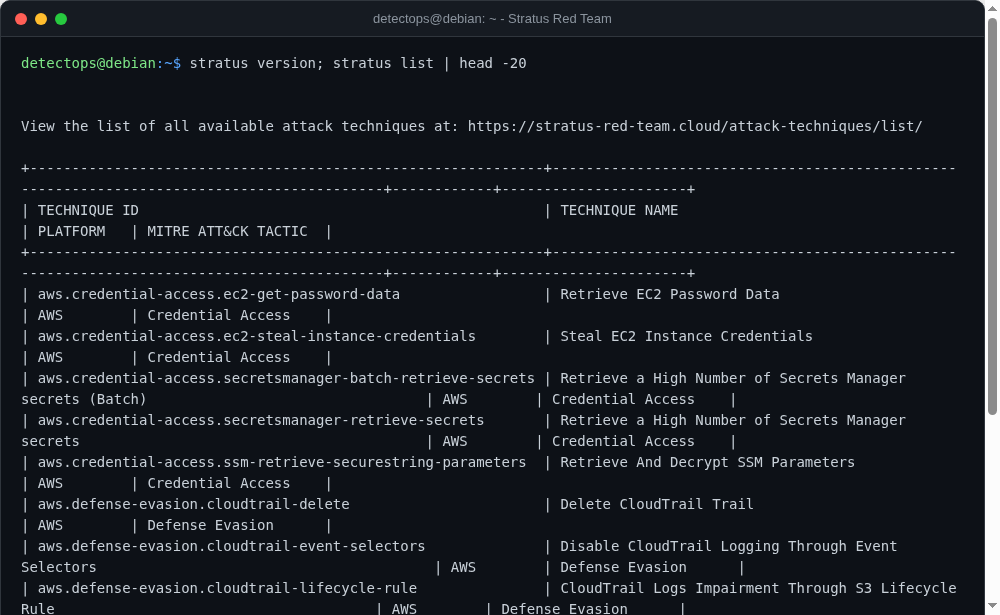Click 'Retrieve And Decrypt SSM Parameters' name

point(707,463)
